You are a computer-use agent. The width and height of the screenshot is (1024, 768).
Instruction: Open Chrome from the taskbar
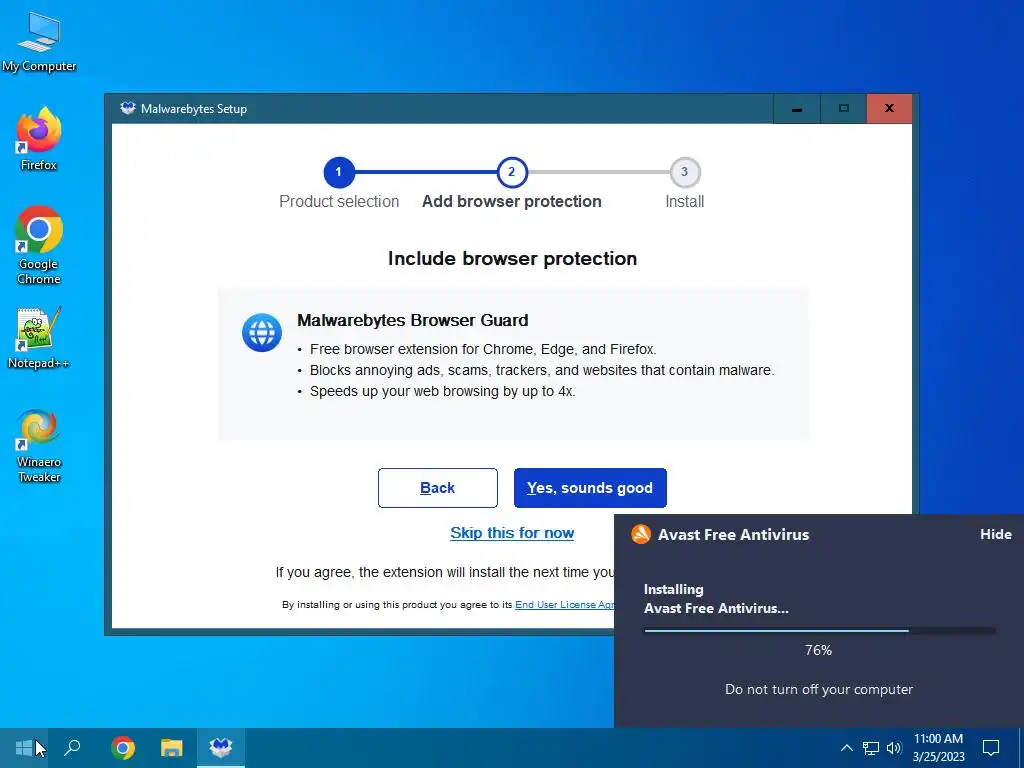pos(123,748)
